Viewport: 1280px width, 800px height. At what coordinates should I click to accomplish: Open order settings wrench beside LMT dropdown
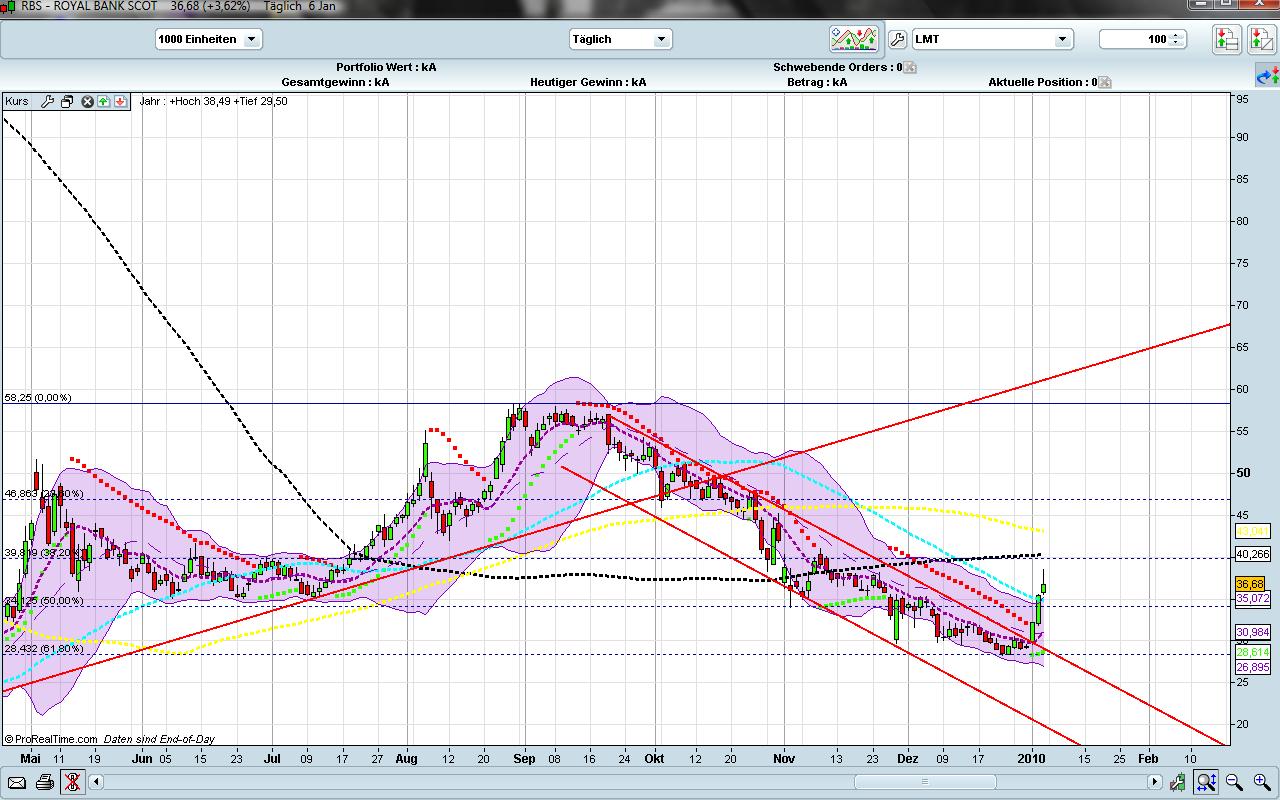pos(895,38)
